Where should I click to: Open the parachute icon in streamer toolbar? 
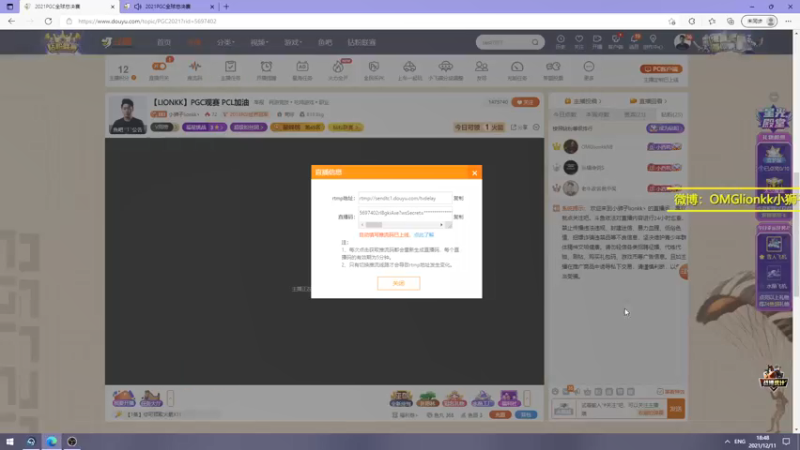[445, 66]
